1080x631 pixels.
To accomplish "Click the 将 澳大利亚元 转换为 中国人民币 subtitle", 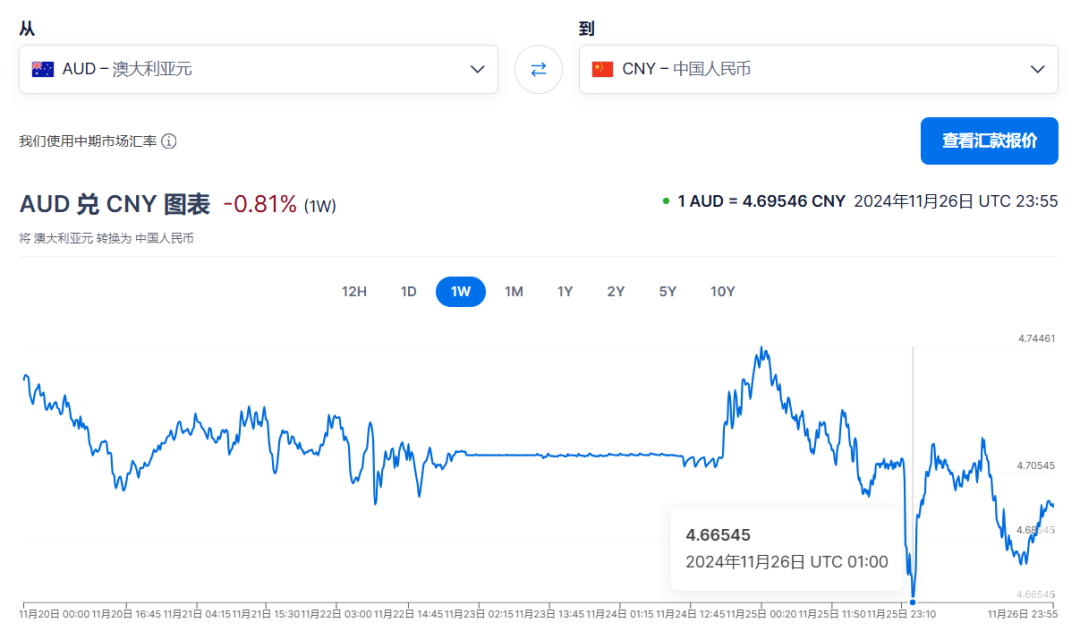I will coord(106,238).
